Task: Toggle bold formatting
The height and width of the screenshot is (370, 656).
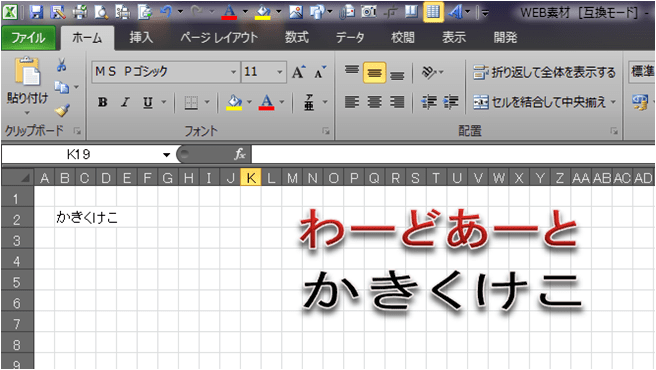Action: coord(102,102)
